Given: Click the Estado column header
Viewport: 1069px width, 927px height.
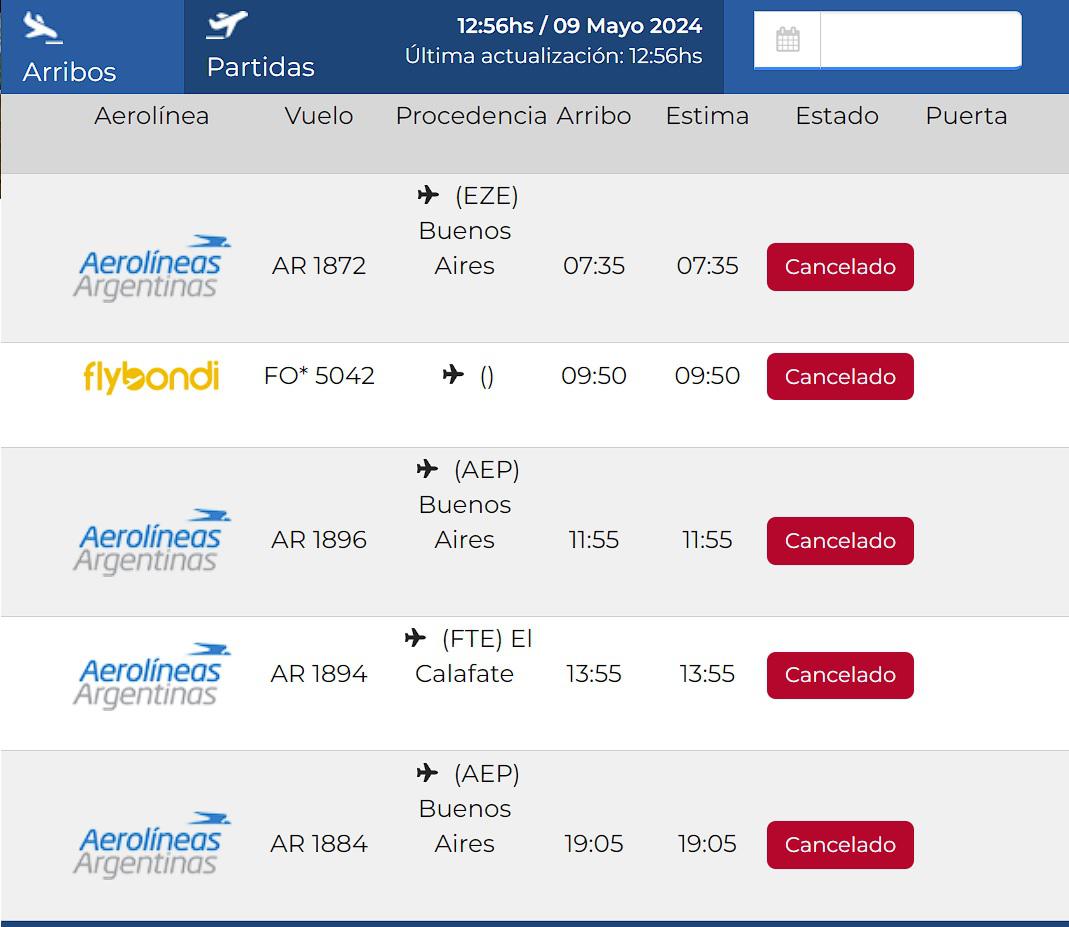Looking at the screenshot, I should tap(837, 116).
